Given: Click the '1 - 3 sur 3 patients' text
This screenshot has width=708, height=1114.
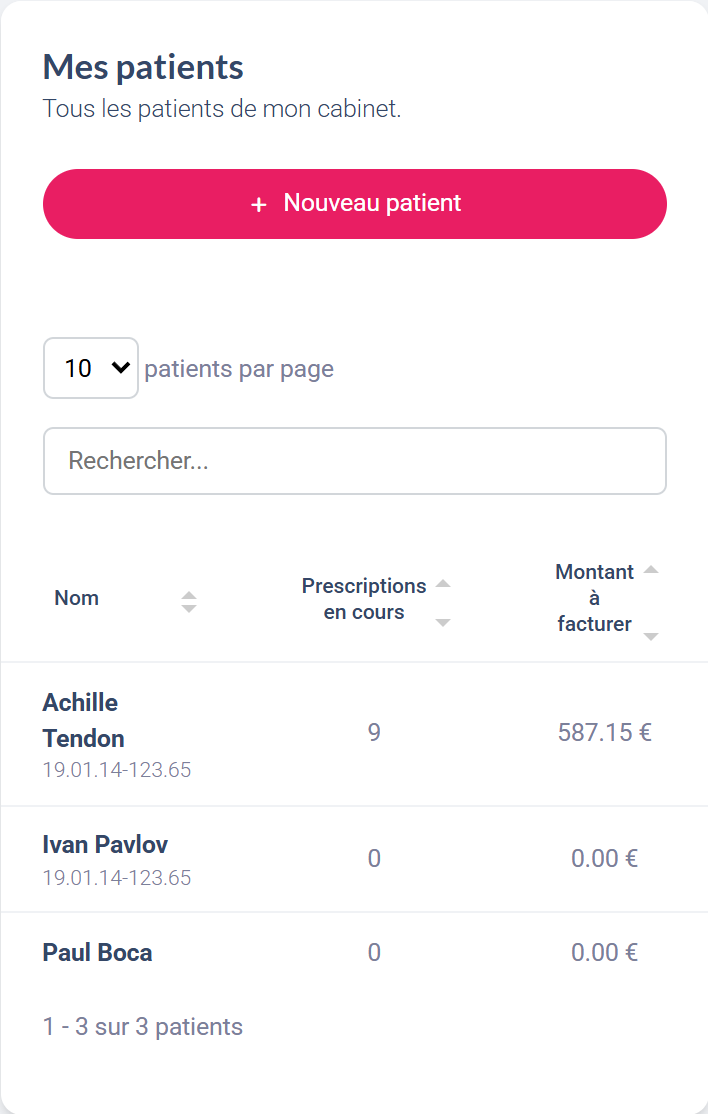Looking at the screenshot, I should pyautogui.click(x=143, y=1027).
